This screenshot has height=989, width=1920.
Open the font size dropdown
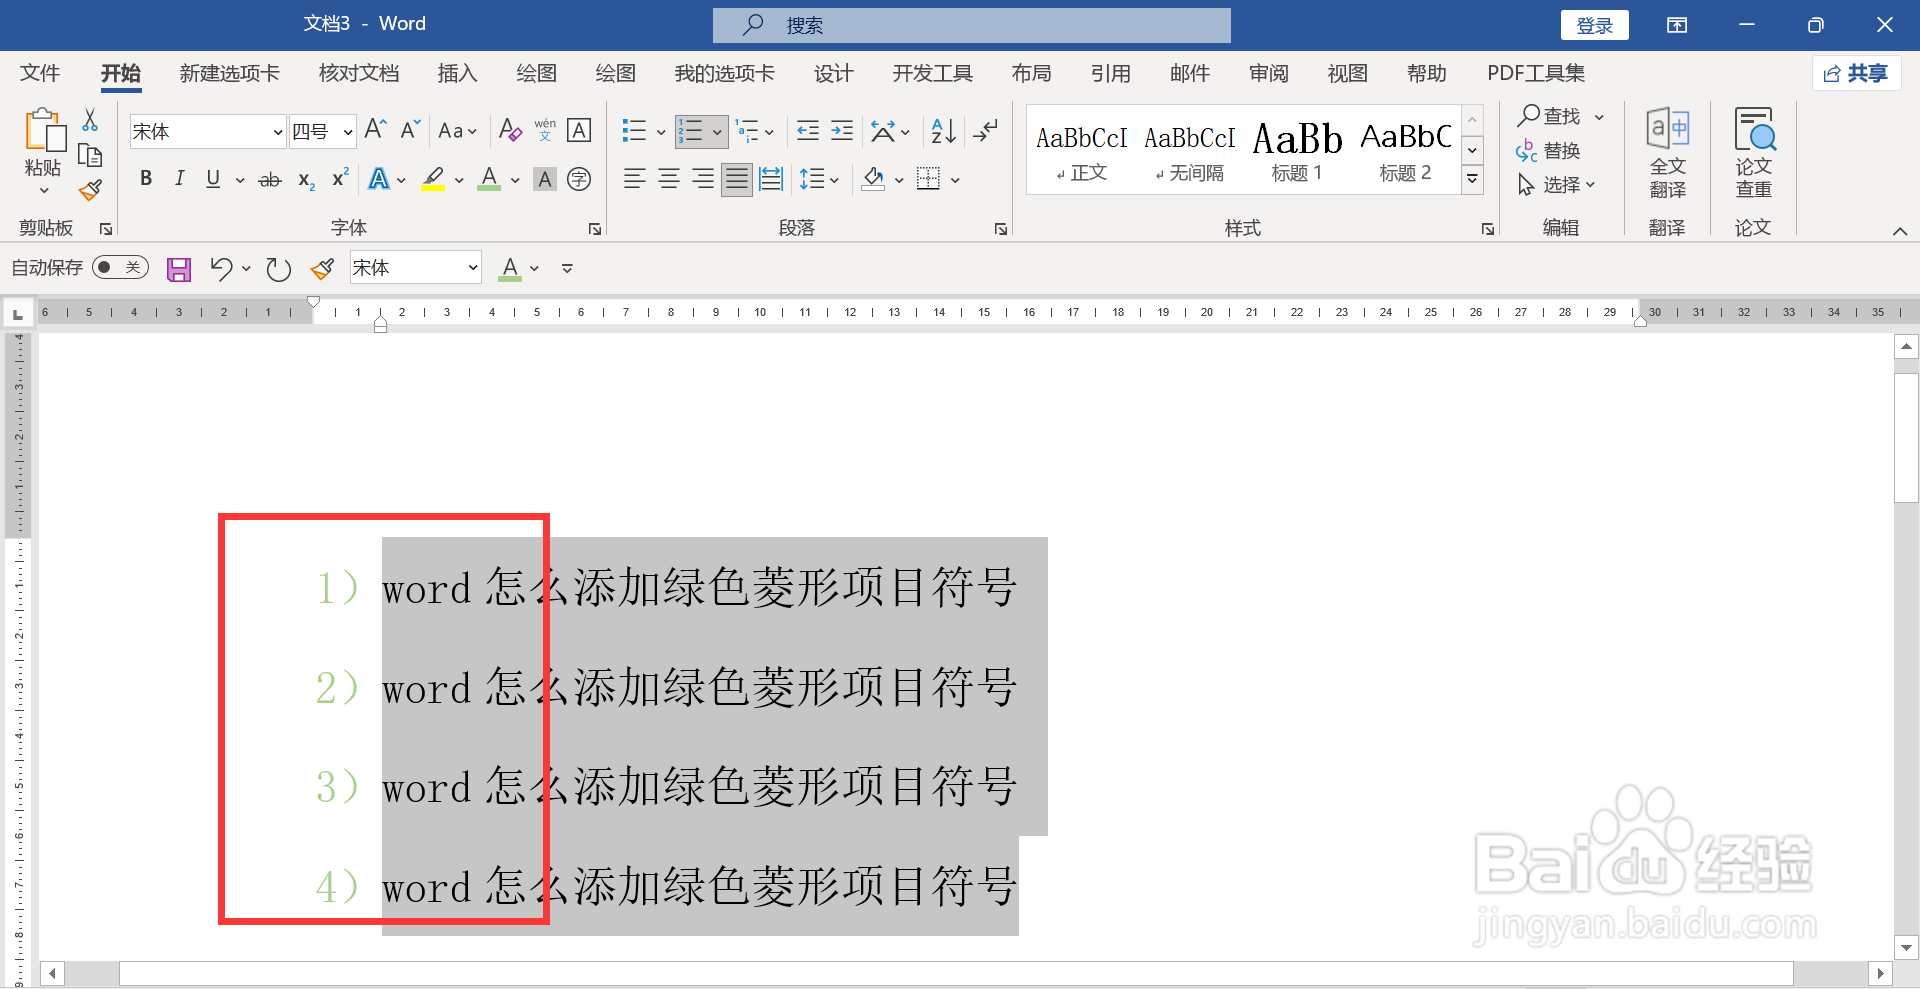348,132
